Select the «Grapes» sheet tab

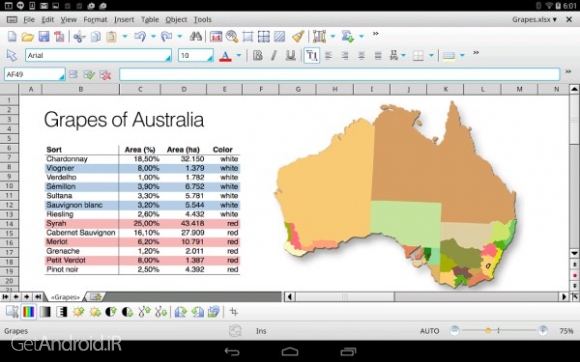pyautogui.click(x=65, y=297)
